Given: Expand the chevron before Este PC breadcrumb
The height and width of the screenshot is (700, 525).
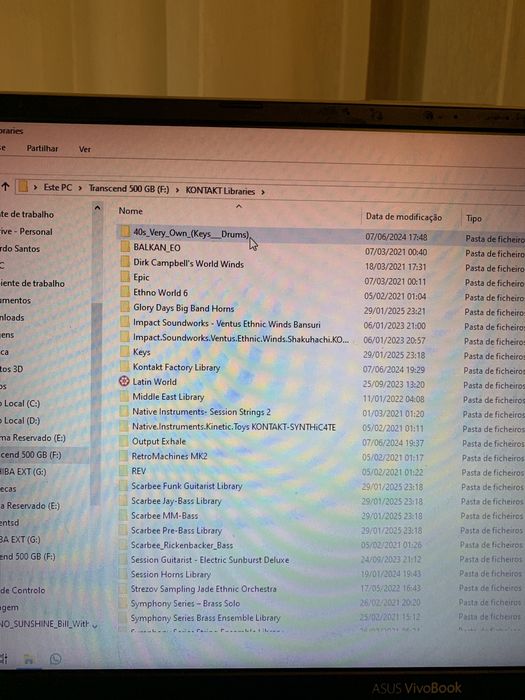Looking at the screenshot, I should click(x=35, y=187).
